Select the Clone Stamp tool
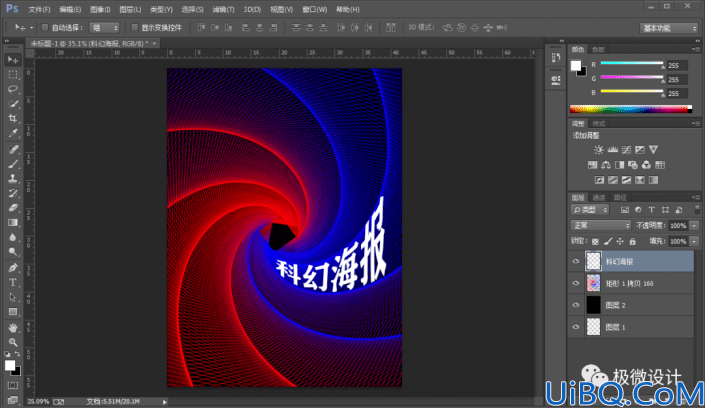This screenshot has height=408, width=705. pos(13,179)
